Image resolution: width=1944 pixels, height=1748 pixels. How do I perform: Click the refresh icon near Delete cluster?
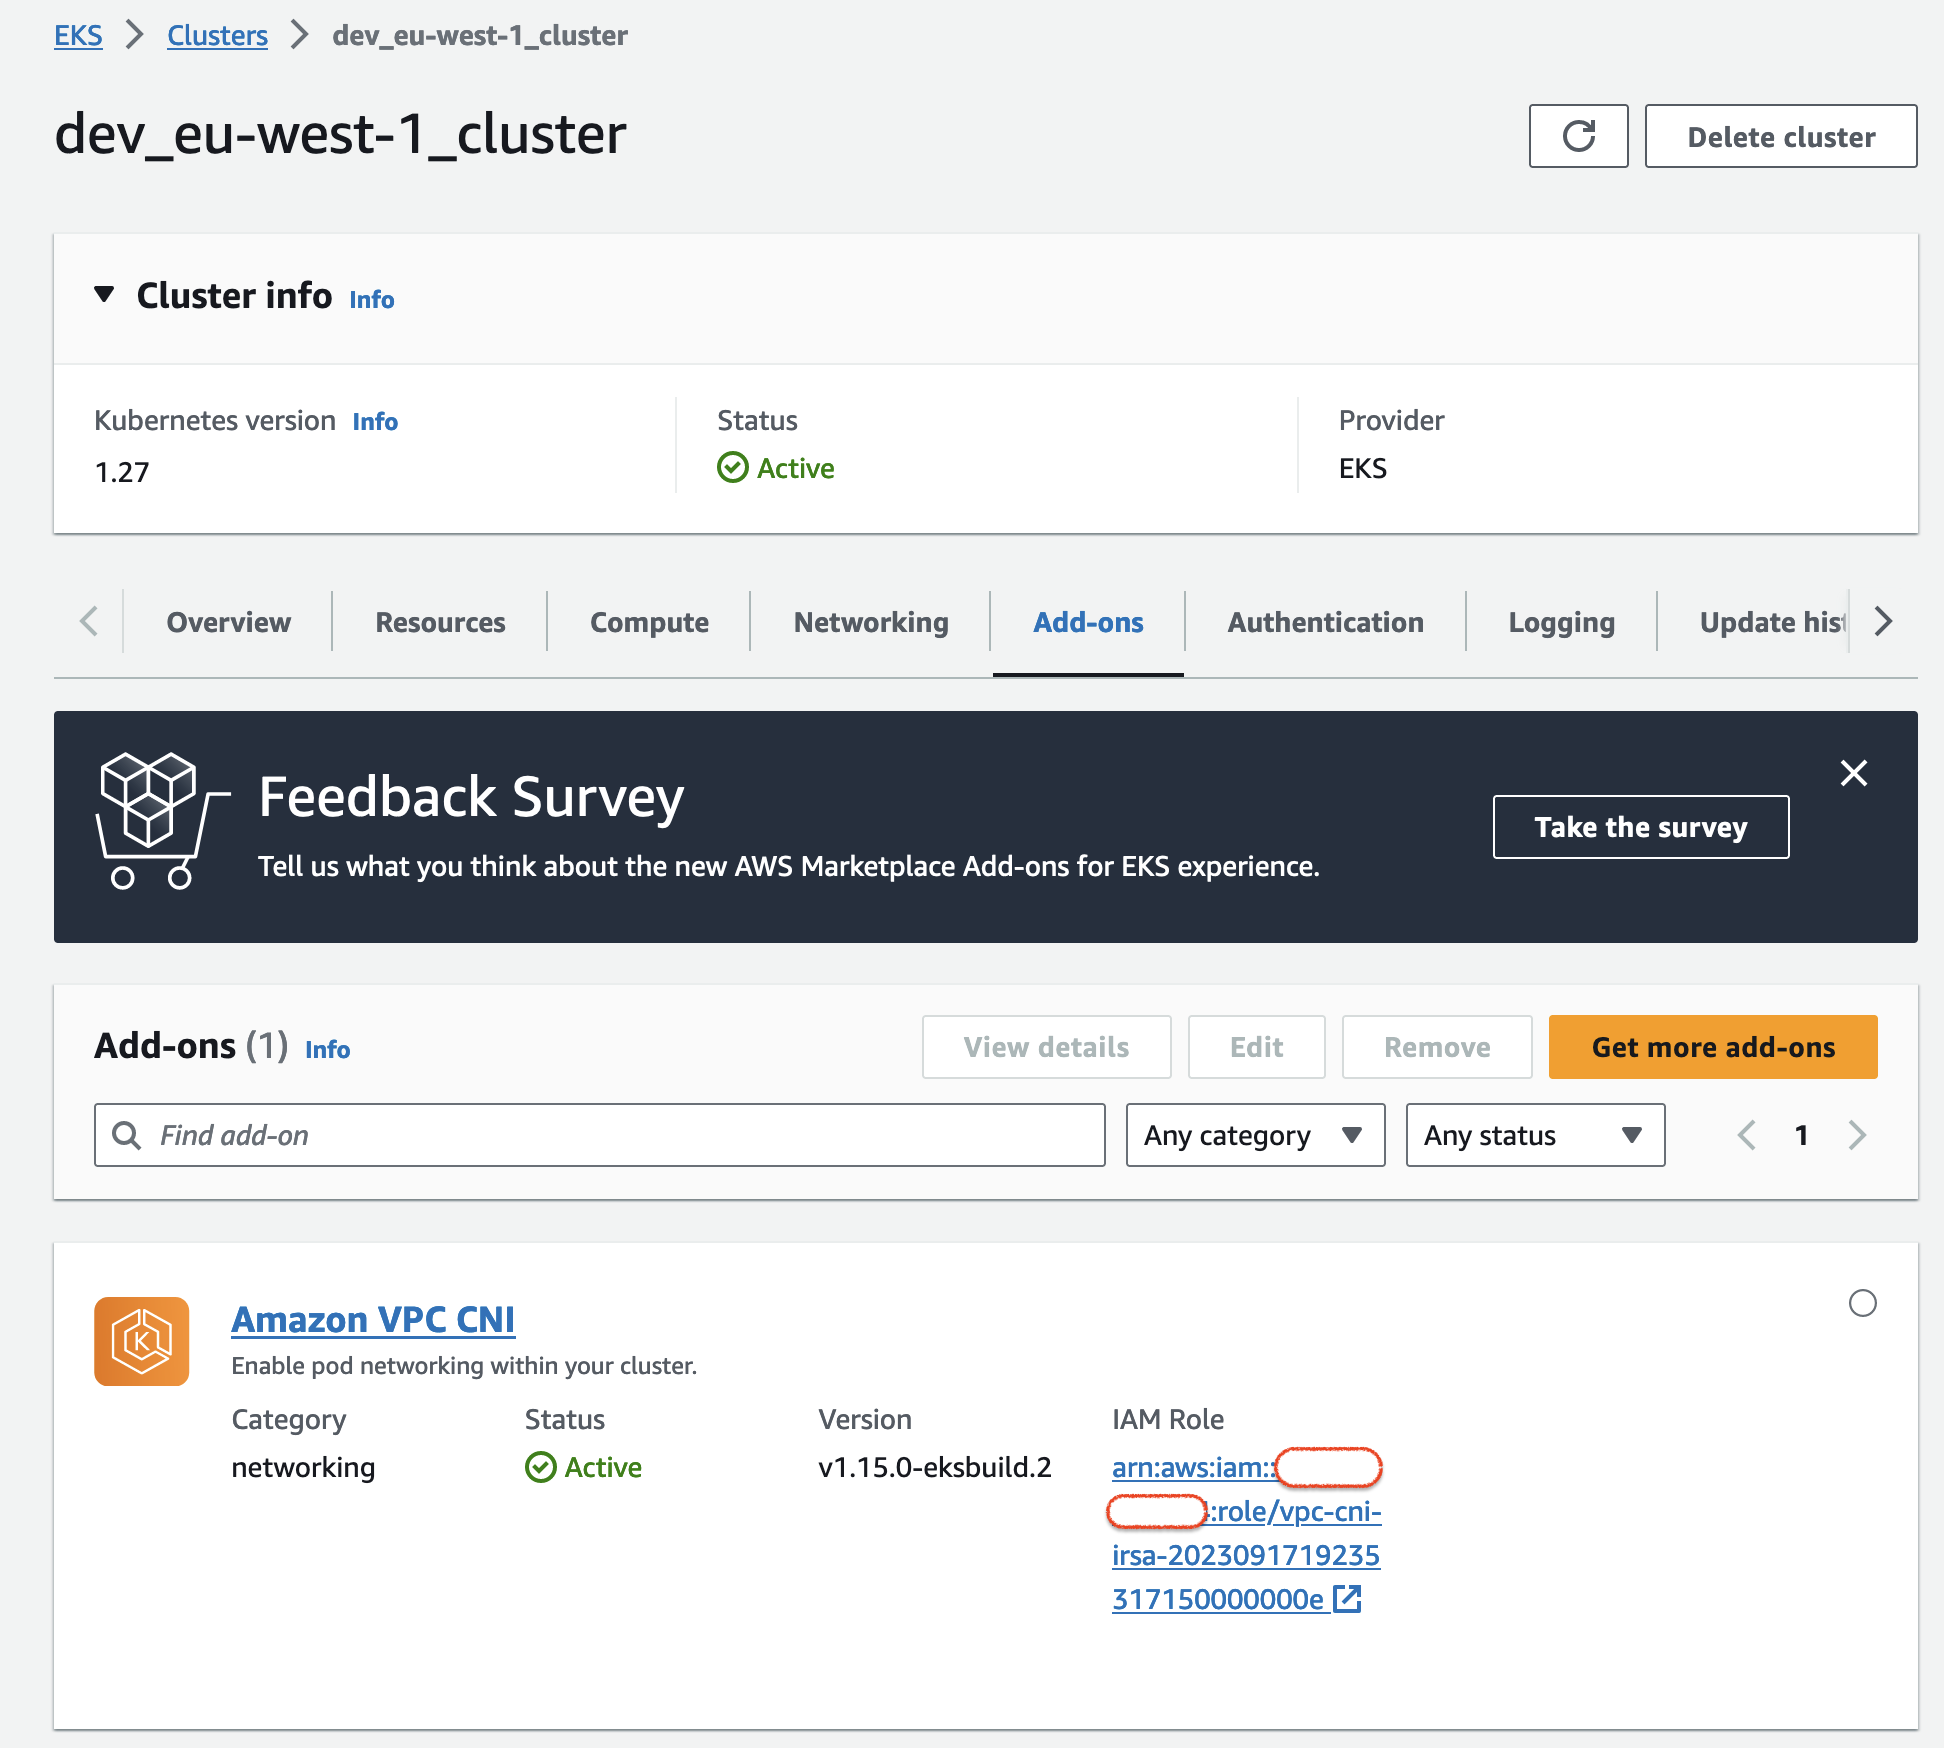pos(1578,136)
